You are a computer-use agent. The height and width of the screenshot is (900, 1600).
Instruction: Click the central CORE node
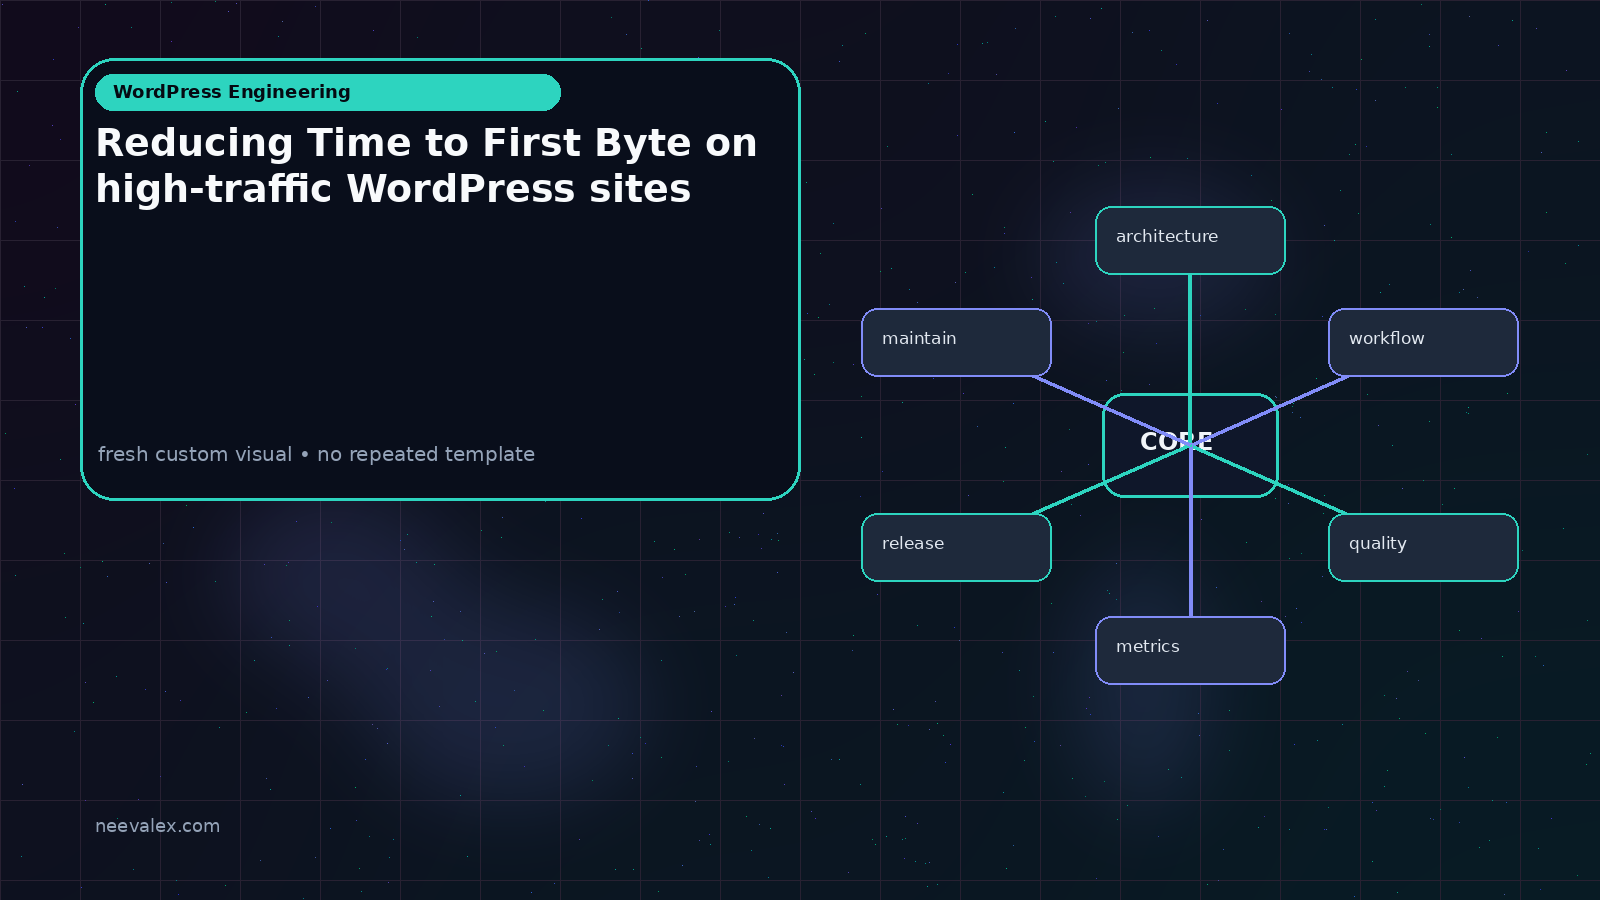tap(1190, 445)
